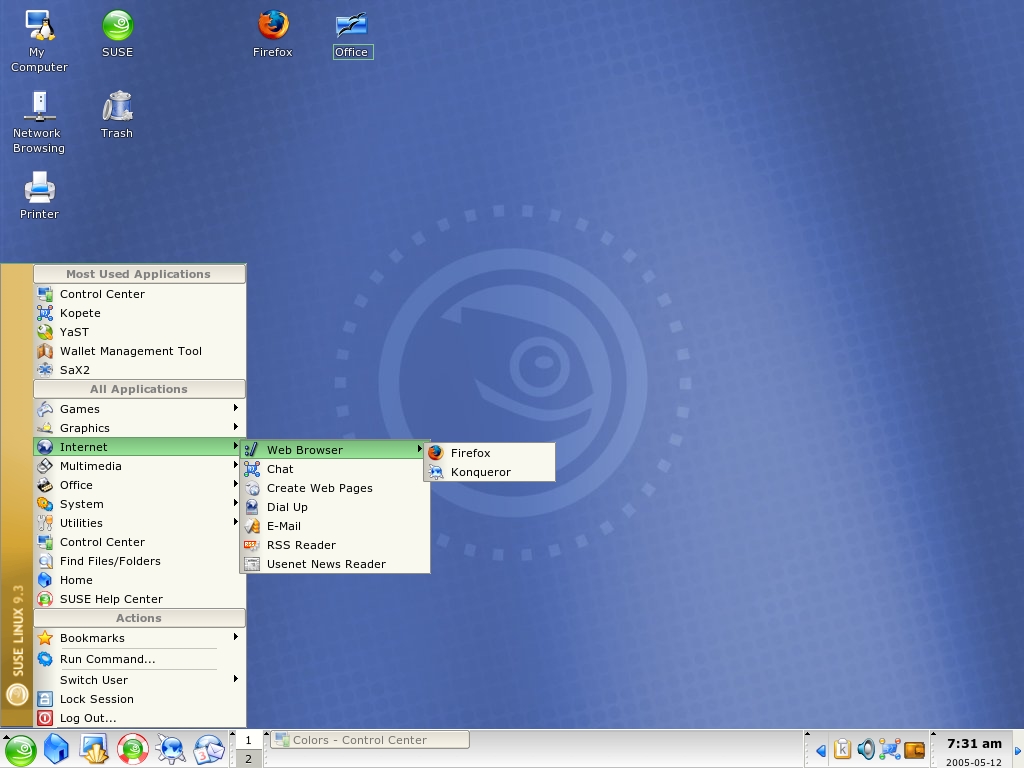Image resolution: width=1024 pixels, height=768 pixels.
Task: Launch Konqueror from the panel icon
Action: [x=170, y=749]
